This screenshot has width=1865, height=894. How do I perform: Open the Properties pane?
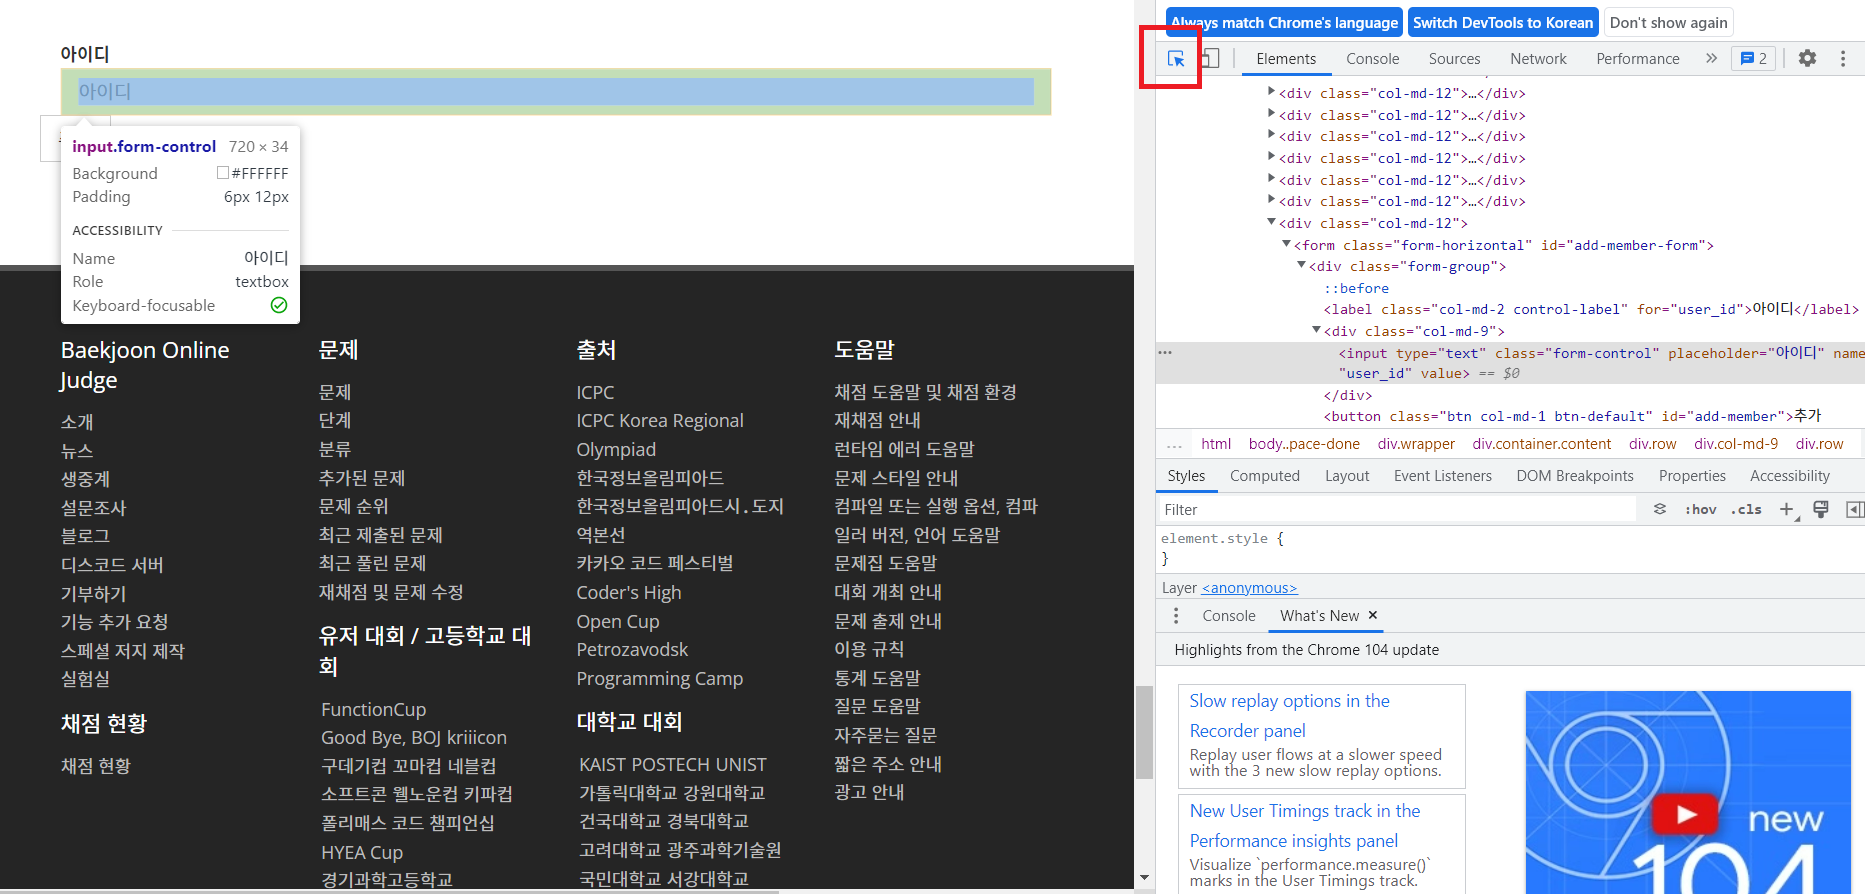point(1692,476)
